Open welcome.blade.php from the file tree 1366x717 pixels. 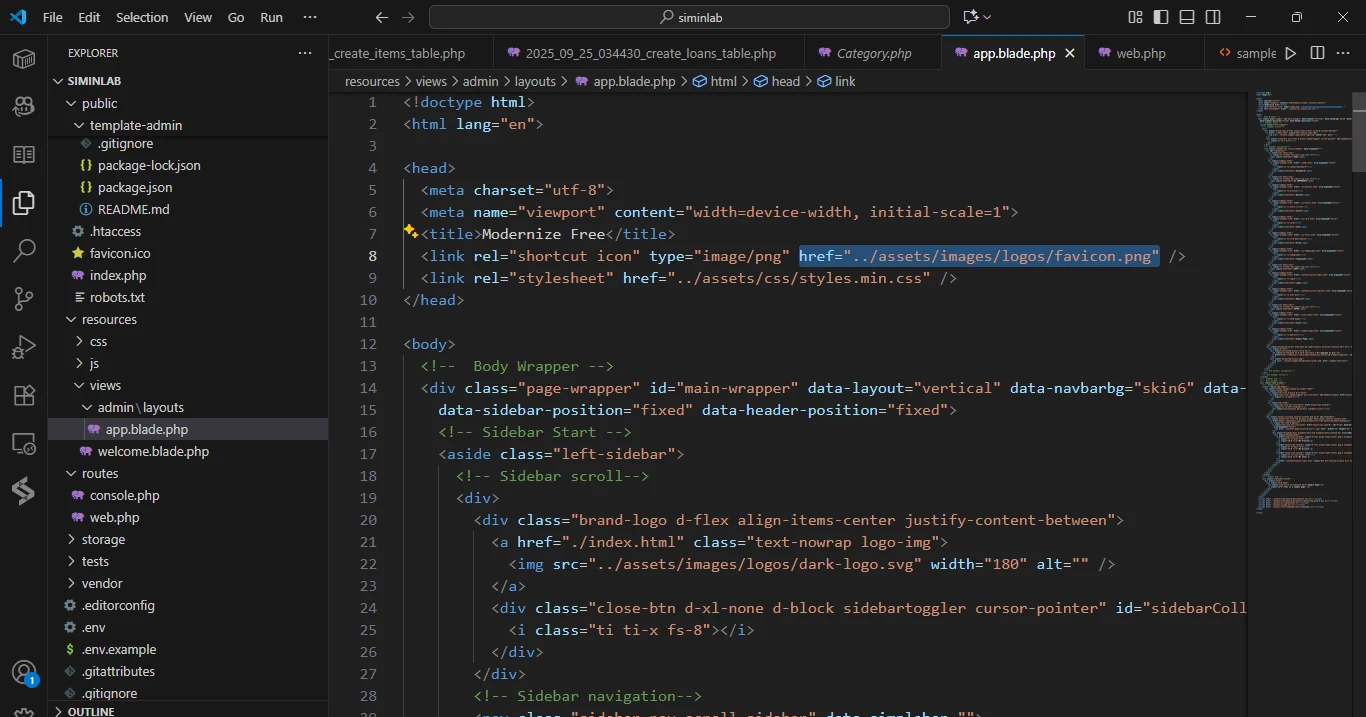click(x=153, y=451)
